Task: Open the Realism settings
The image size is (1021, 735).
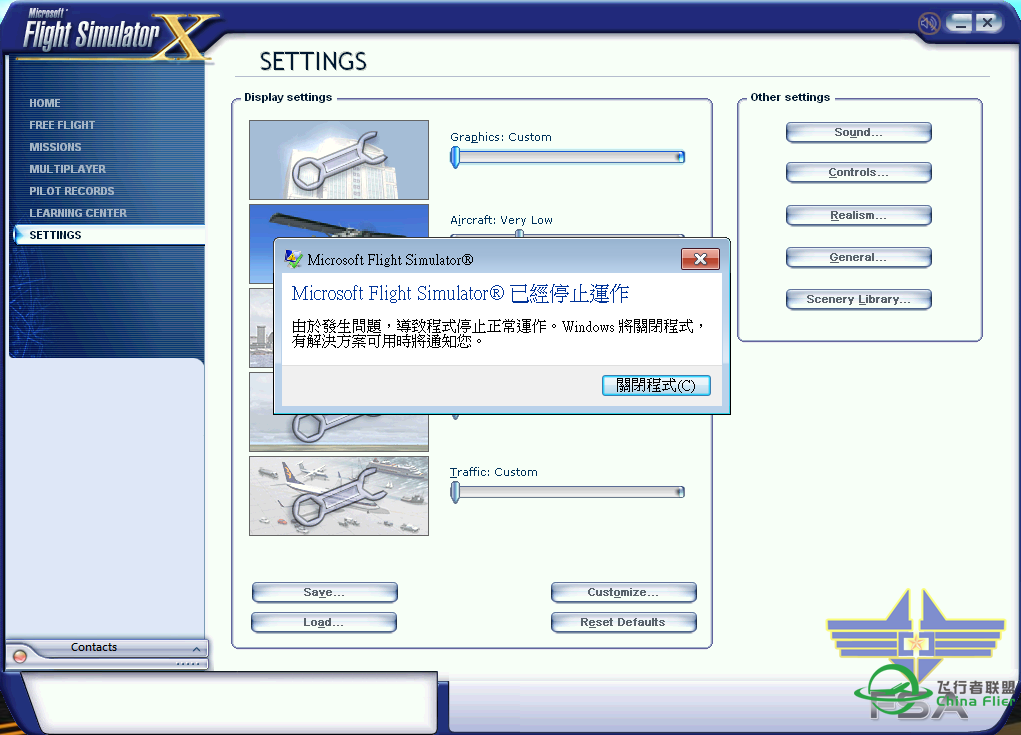Action: pyautogui.click(x=858, y=214)
